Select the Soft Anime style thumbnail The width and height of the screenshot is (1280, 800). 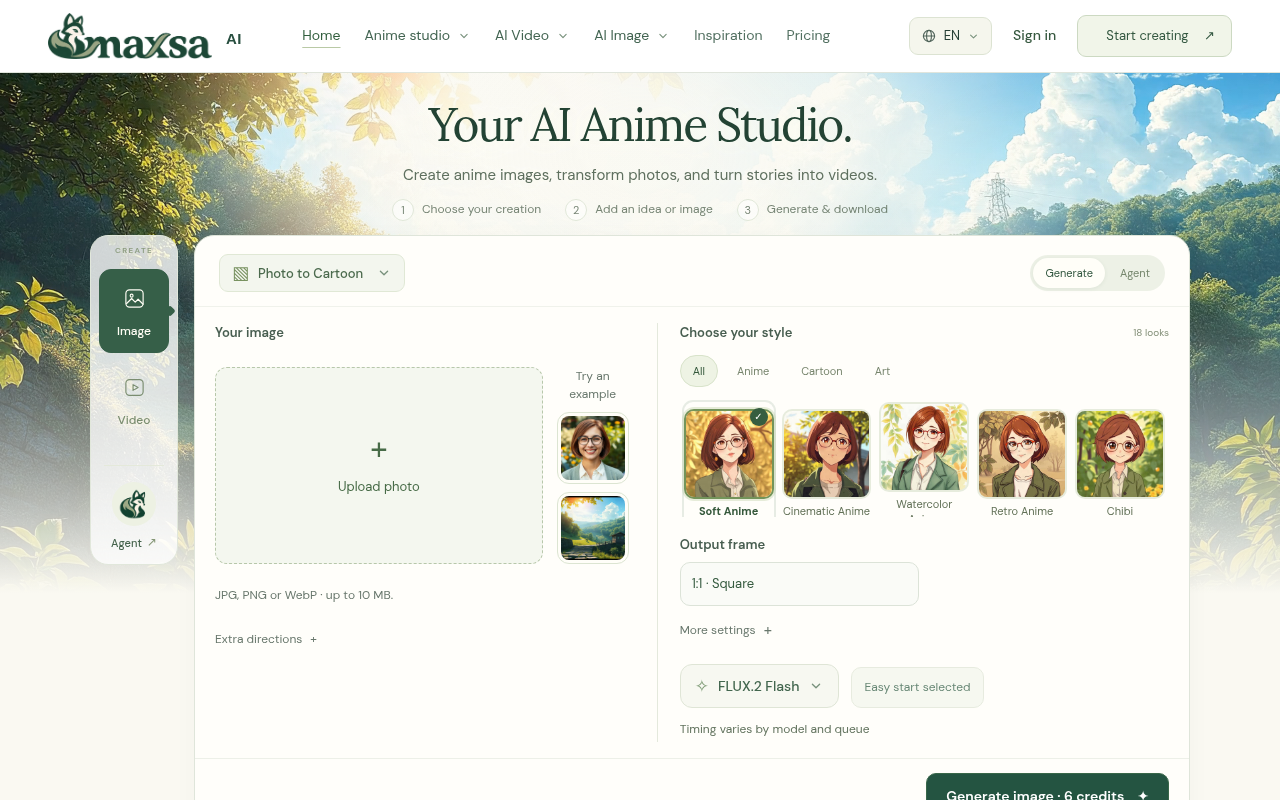click(728, 454)
